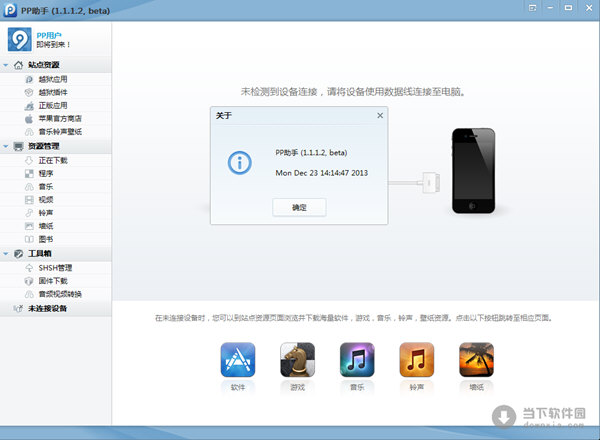Image resolution: width=600 pixels, height=440 pixels.
Task: Open the 音乐 purple note icon
Action: click(357, 360)
